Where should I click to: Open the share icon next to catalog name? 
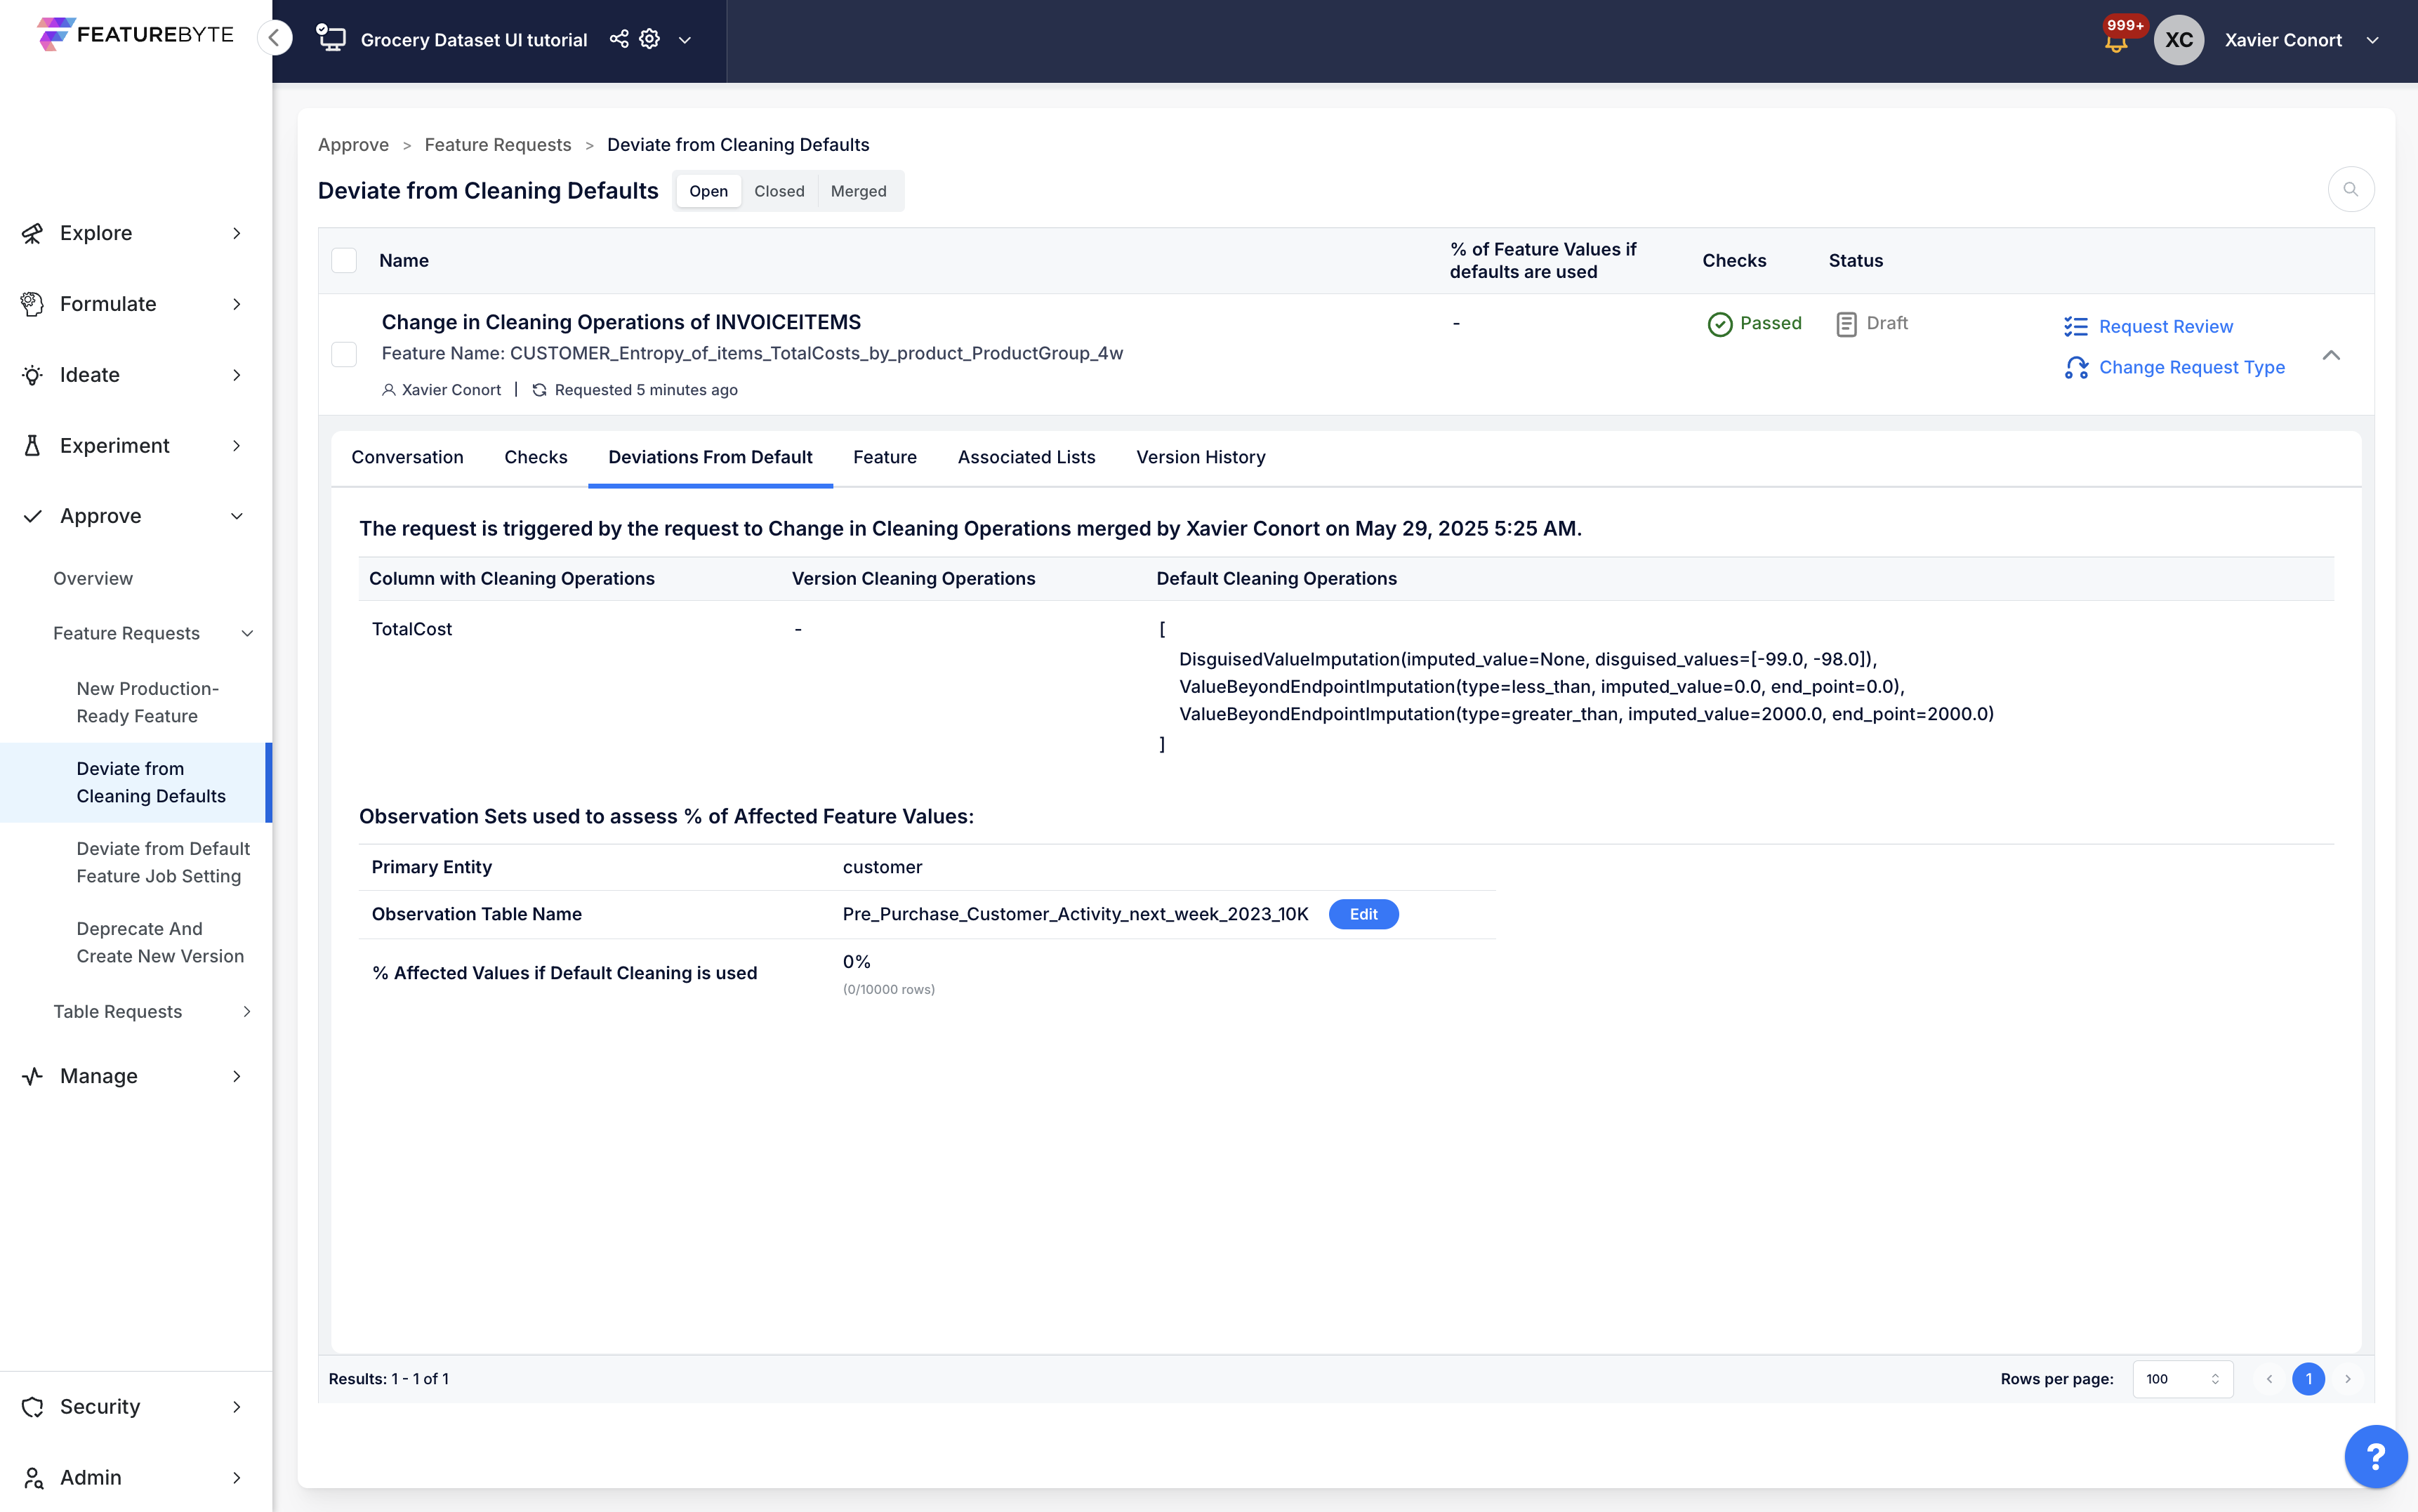tap(619, 39)
